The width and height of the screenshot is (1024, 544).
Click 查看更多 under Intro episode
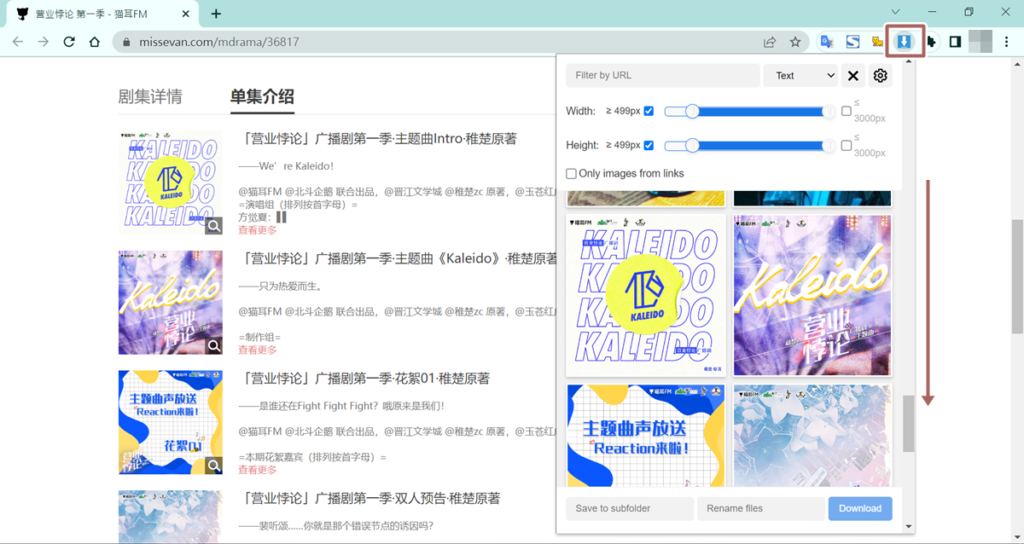[x=257, y=230]
